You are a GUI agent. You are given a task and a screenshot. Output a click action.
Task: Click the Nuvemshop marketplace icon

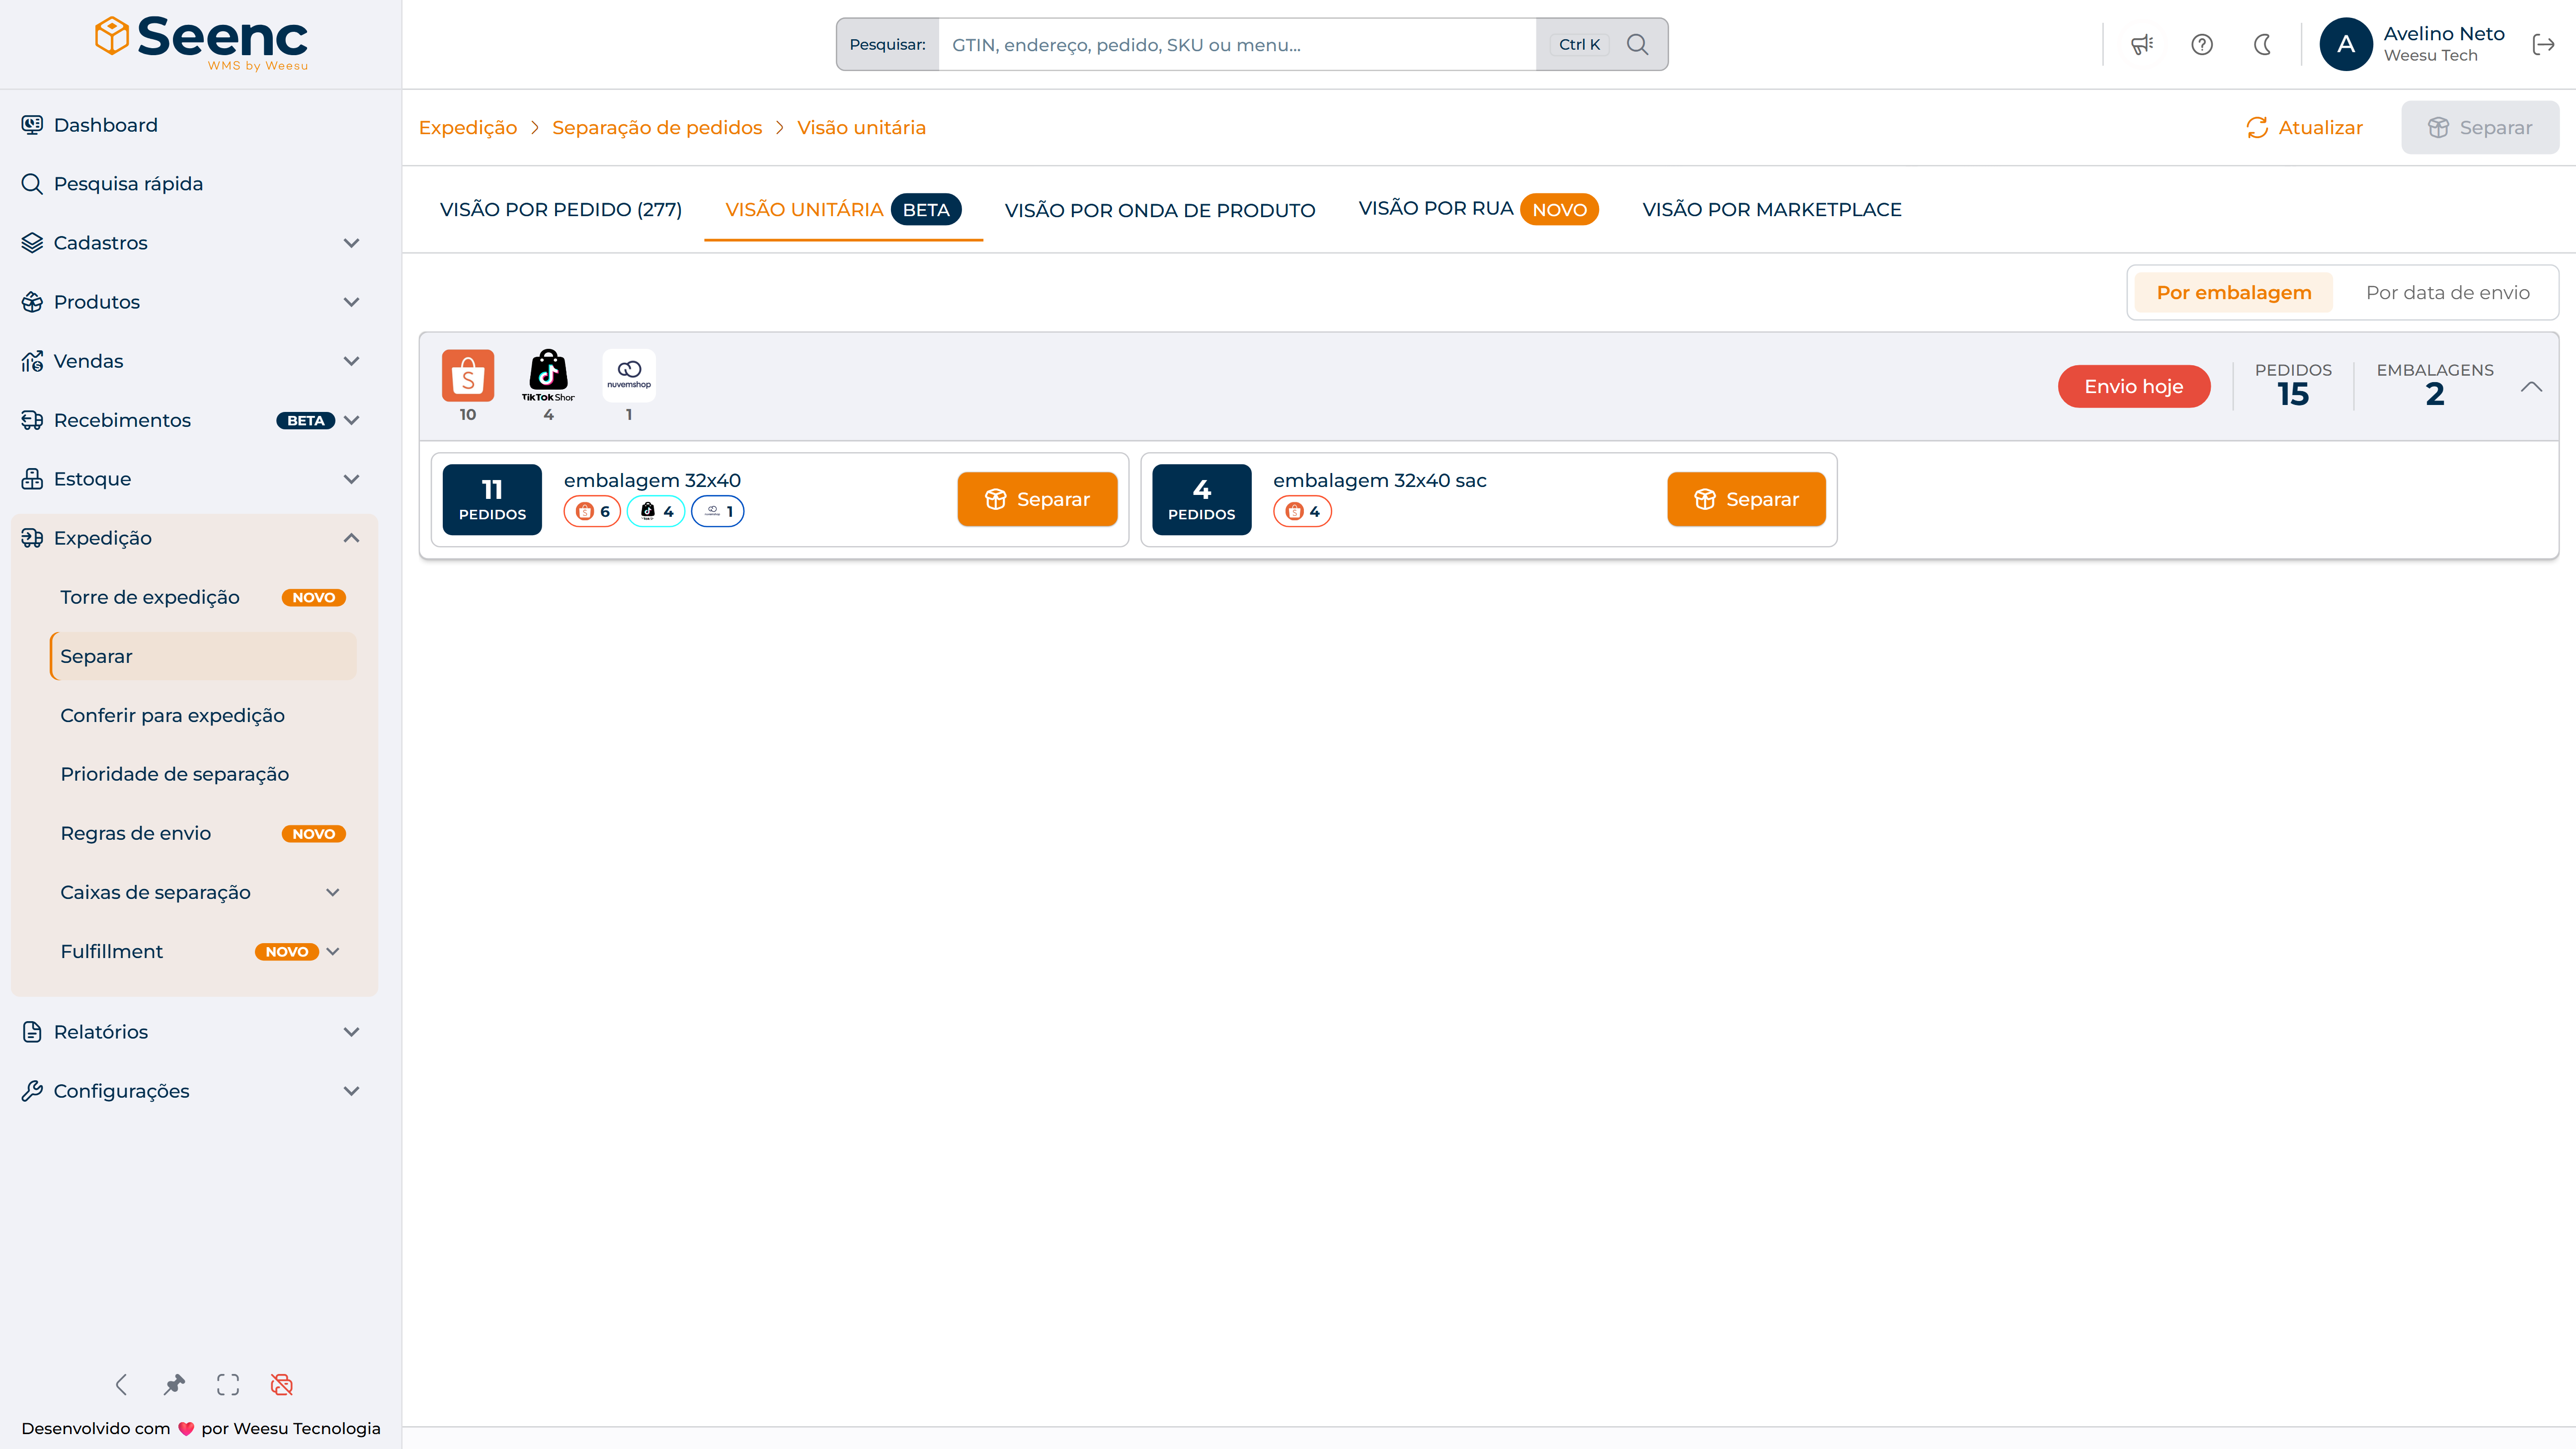point(629,375)
